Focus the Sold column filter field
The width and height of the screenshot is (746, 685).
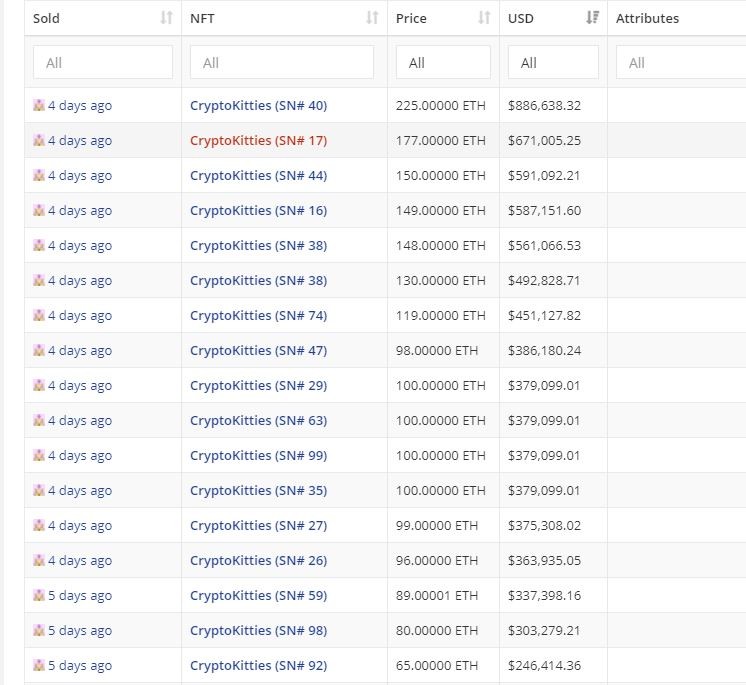(x=103, y=62)
